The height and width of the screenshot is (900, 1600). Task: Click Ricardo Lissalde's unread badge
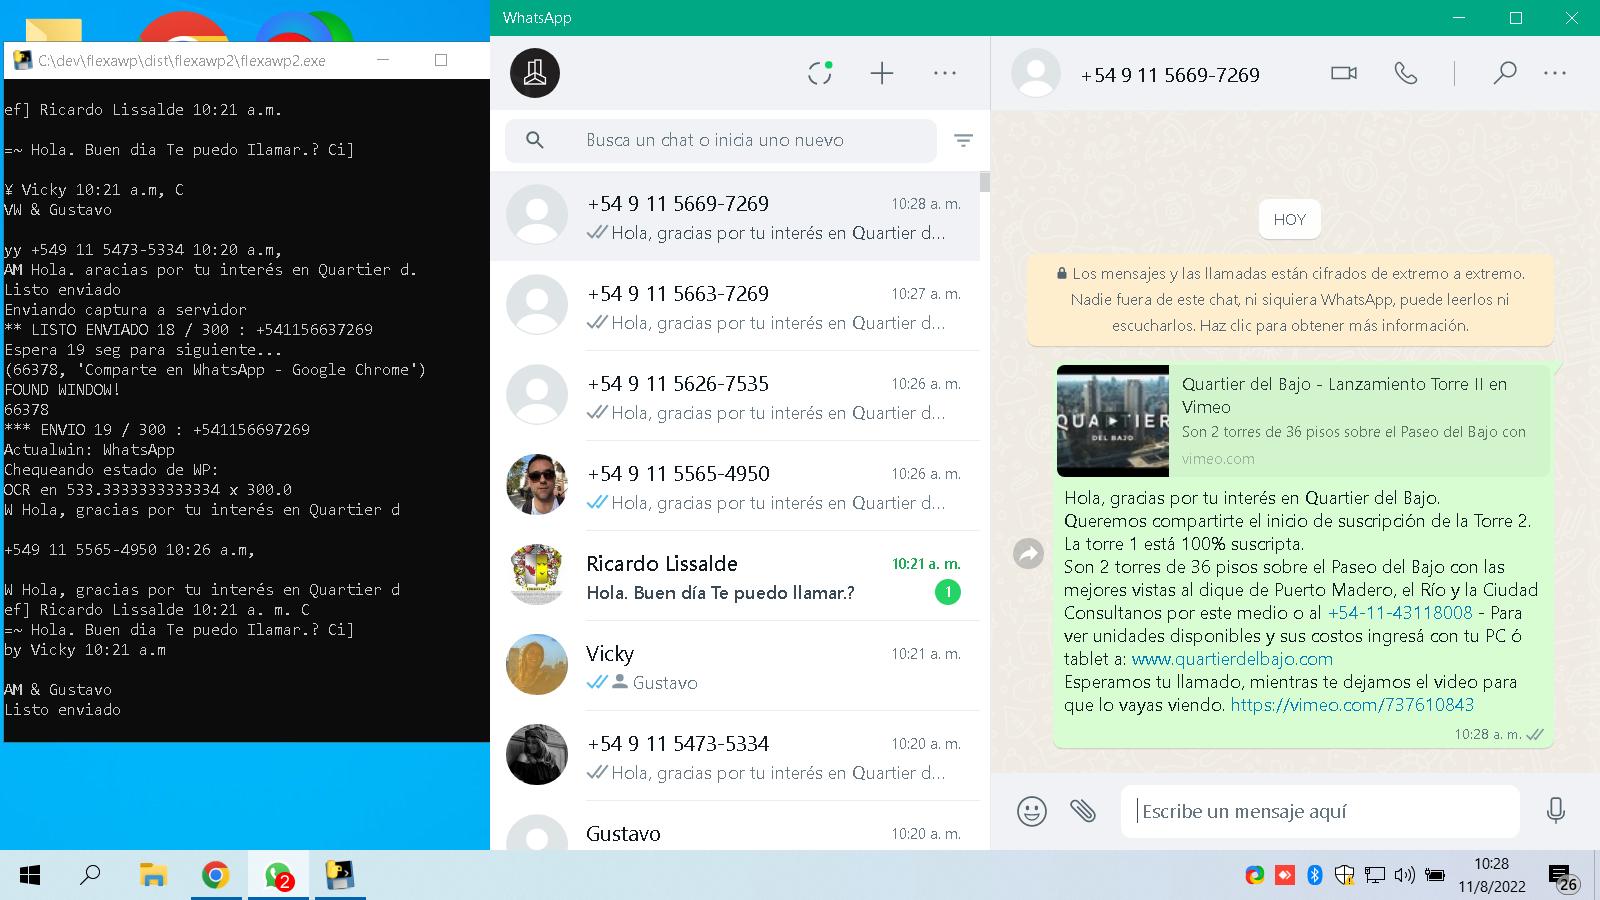[948, 593]
